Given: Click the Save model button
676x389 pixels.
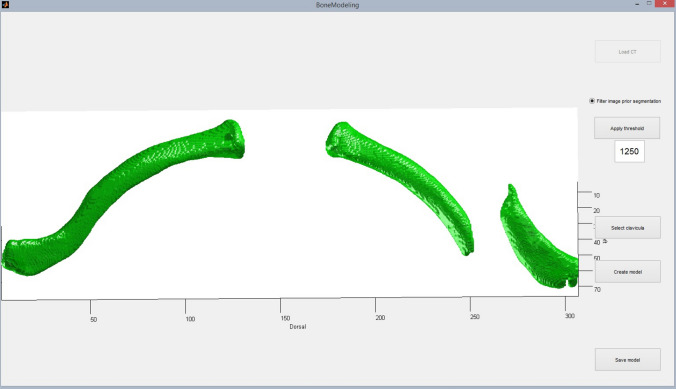Looking at the screenshot, I should point(628,360).
